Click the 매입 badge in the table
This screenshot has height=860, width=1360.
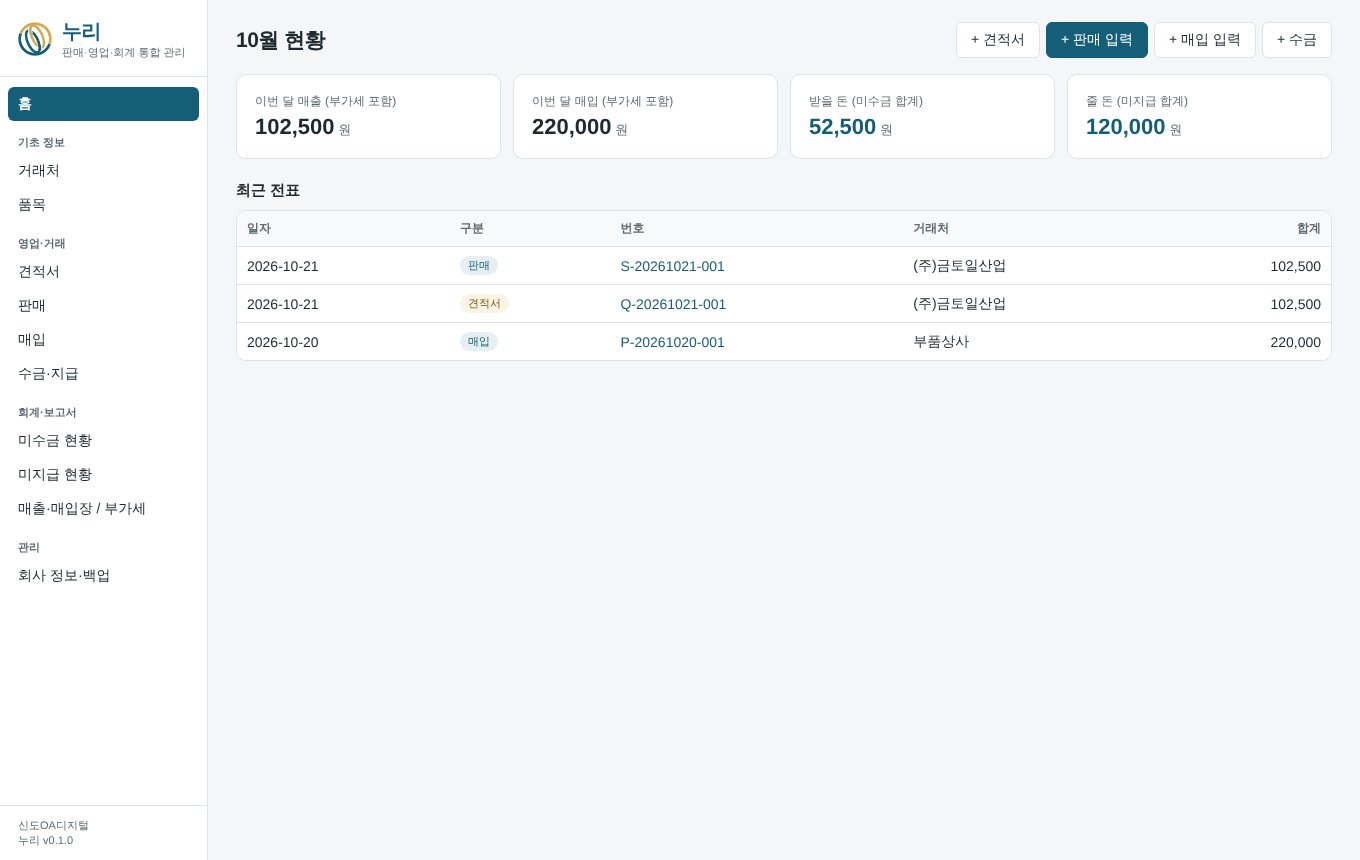[x=479, y=342]
